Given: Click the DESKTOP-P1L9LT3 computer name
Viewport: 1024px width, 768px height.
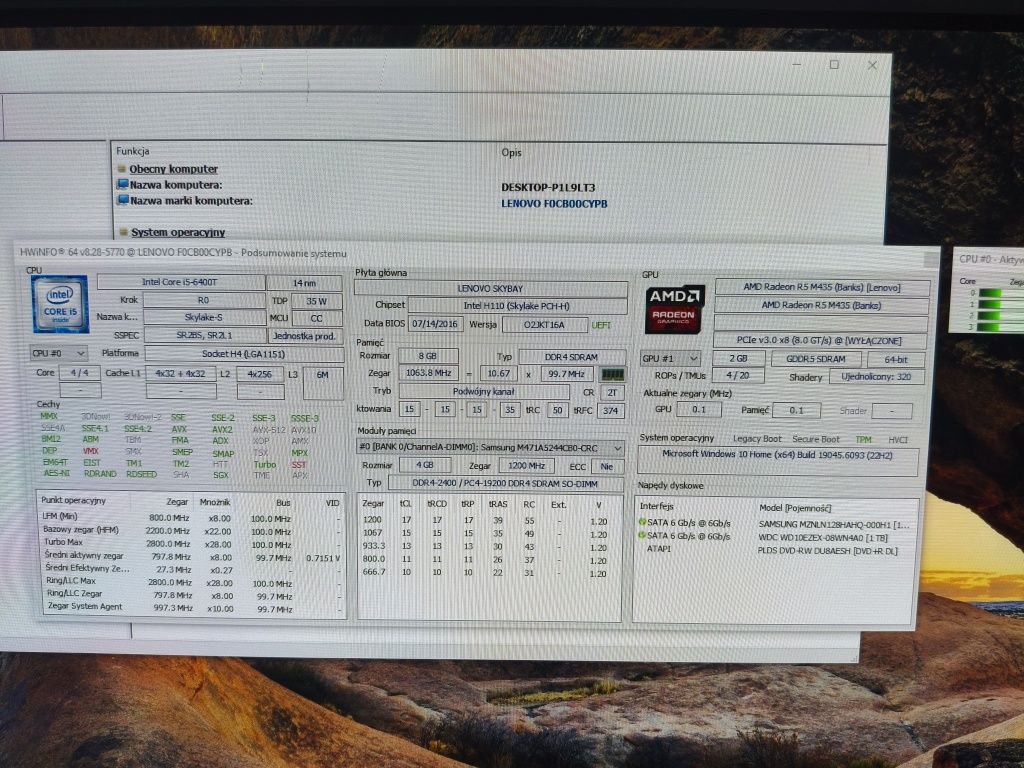Looking at the screenshot, I should coord(548,187).
